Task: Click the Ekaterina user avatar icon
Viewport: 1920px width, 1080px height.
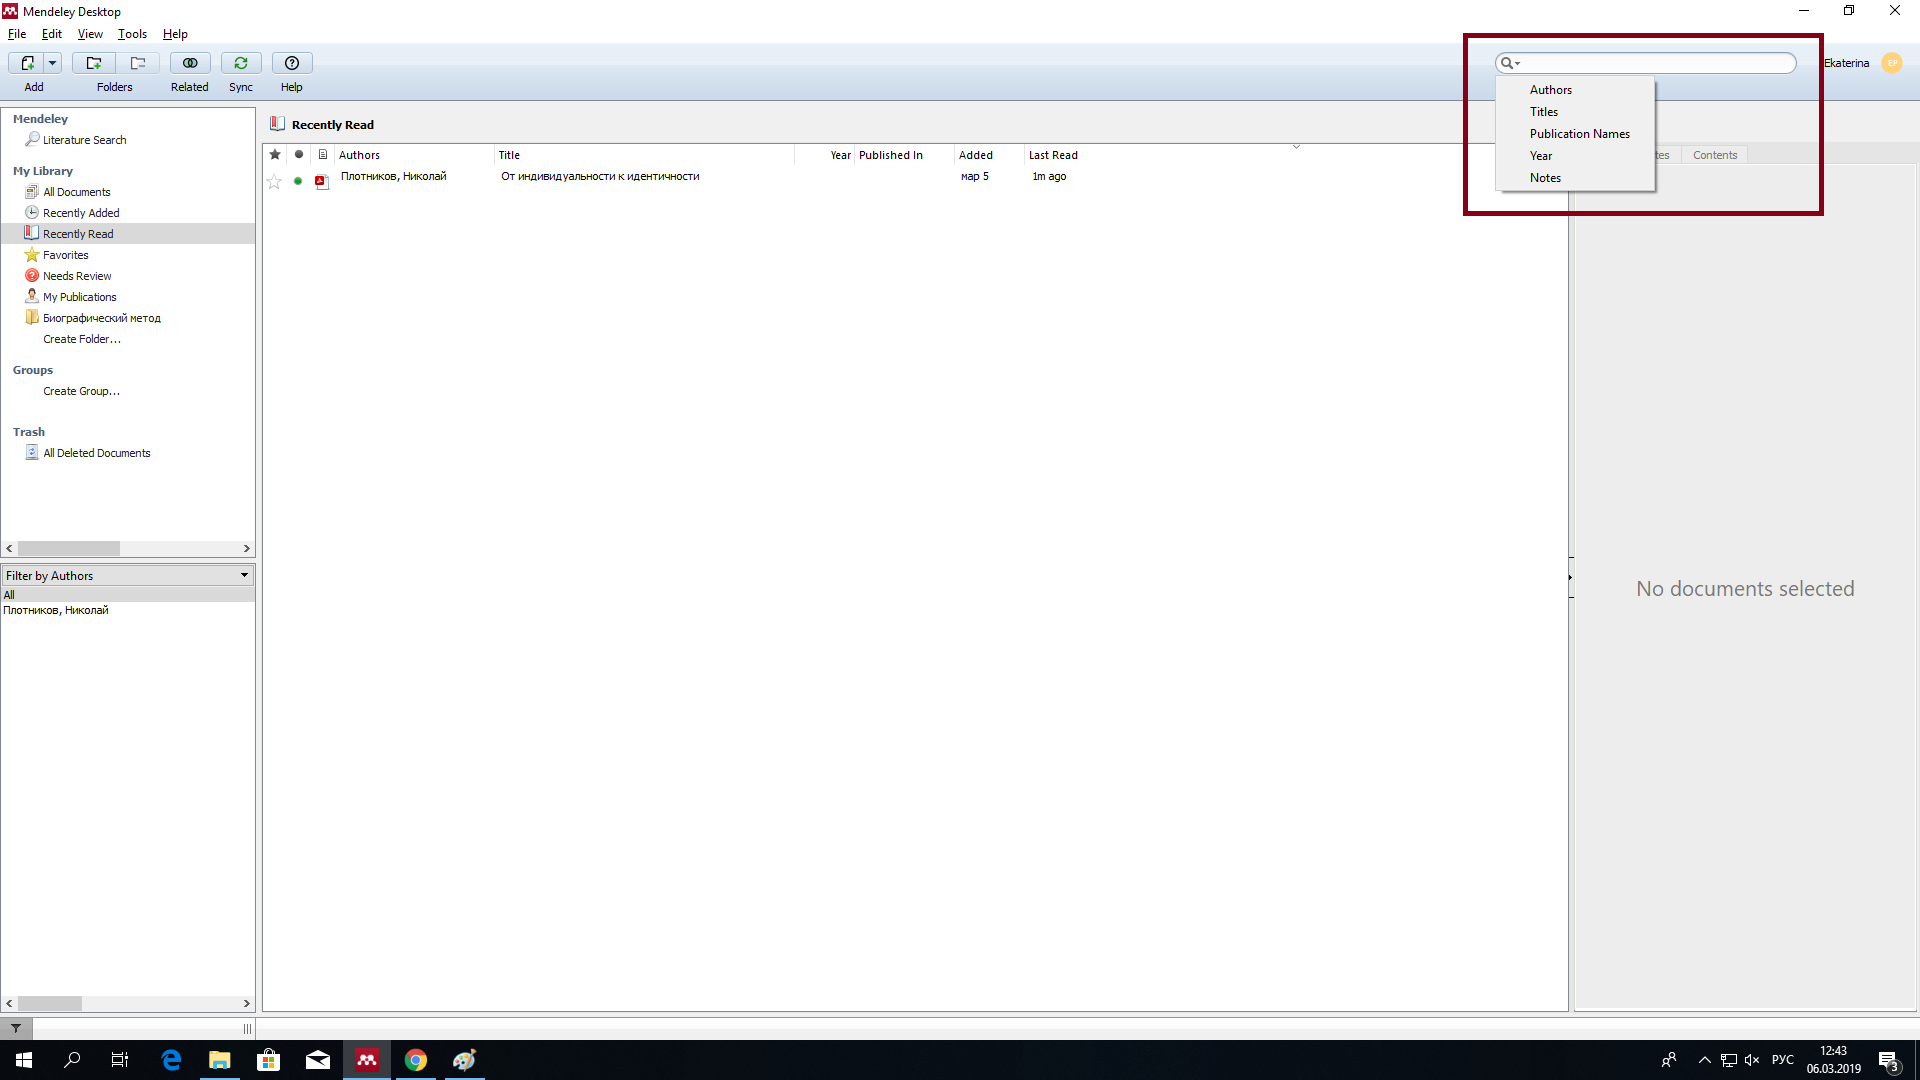Action: click(x=1892, y=63)
